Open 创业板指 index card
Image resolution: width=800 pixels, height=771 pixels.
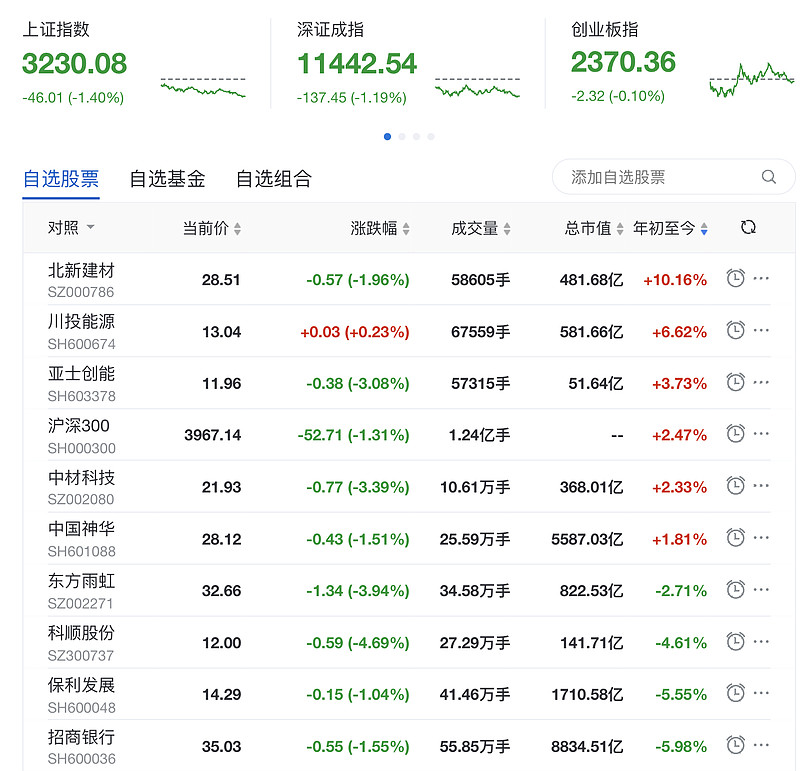click(683, 62)
